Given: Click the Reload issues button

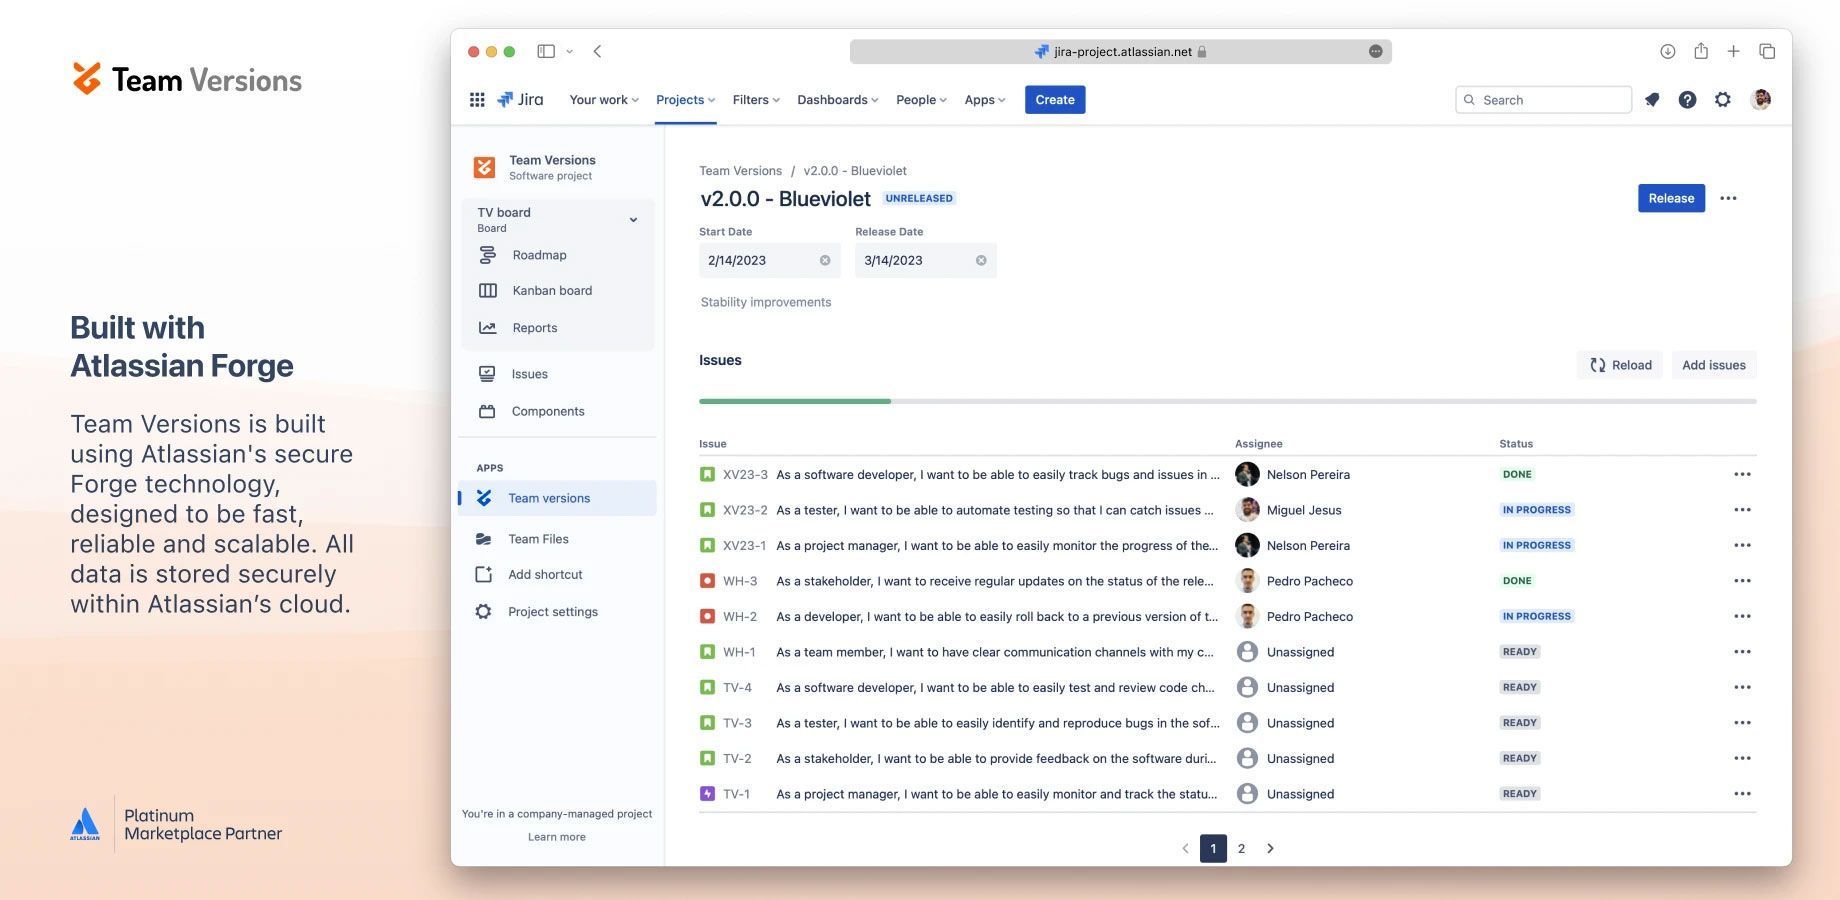Looking at the screenshot, I should 1620,365.
